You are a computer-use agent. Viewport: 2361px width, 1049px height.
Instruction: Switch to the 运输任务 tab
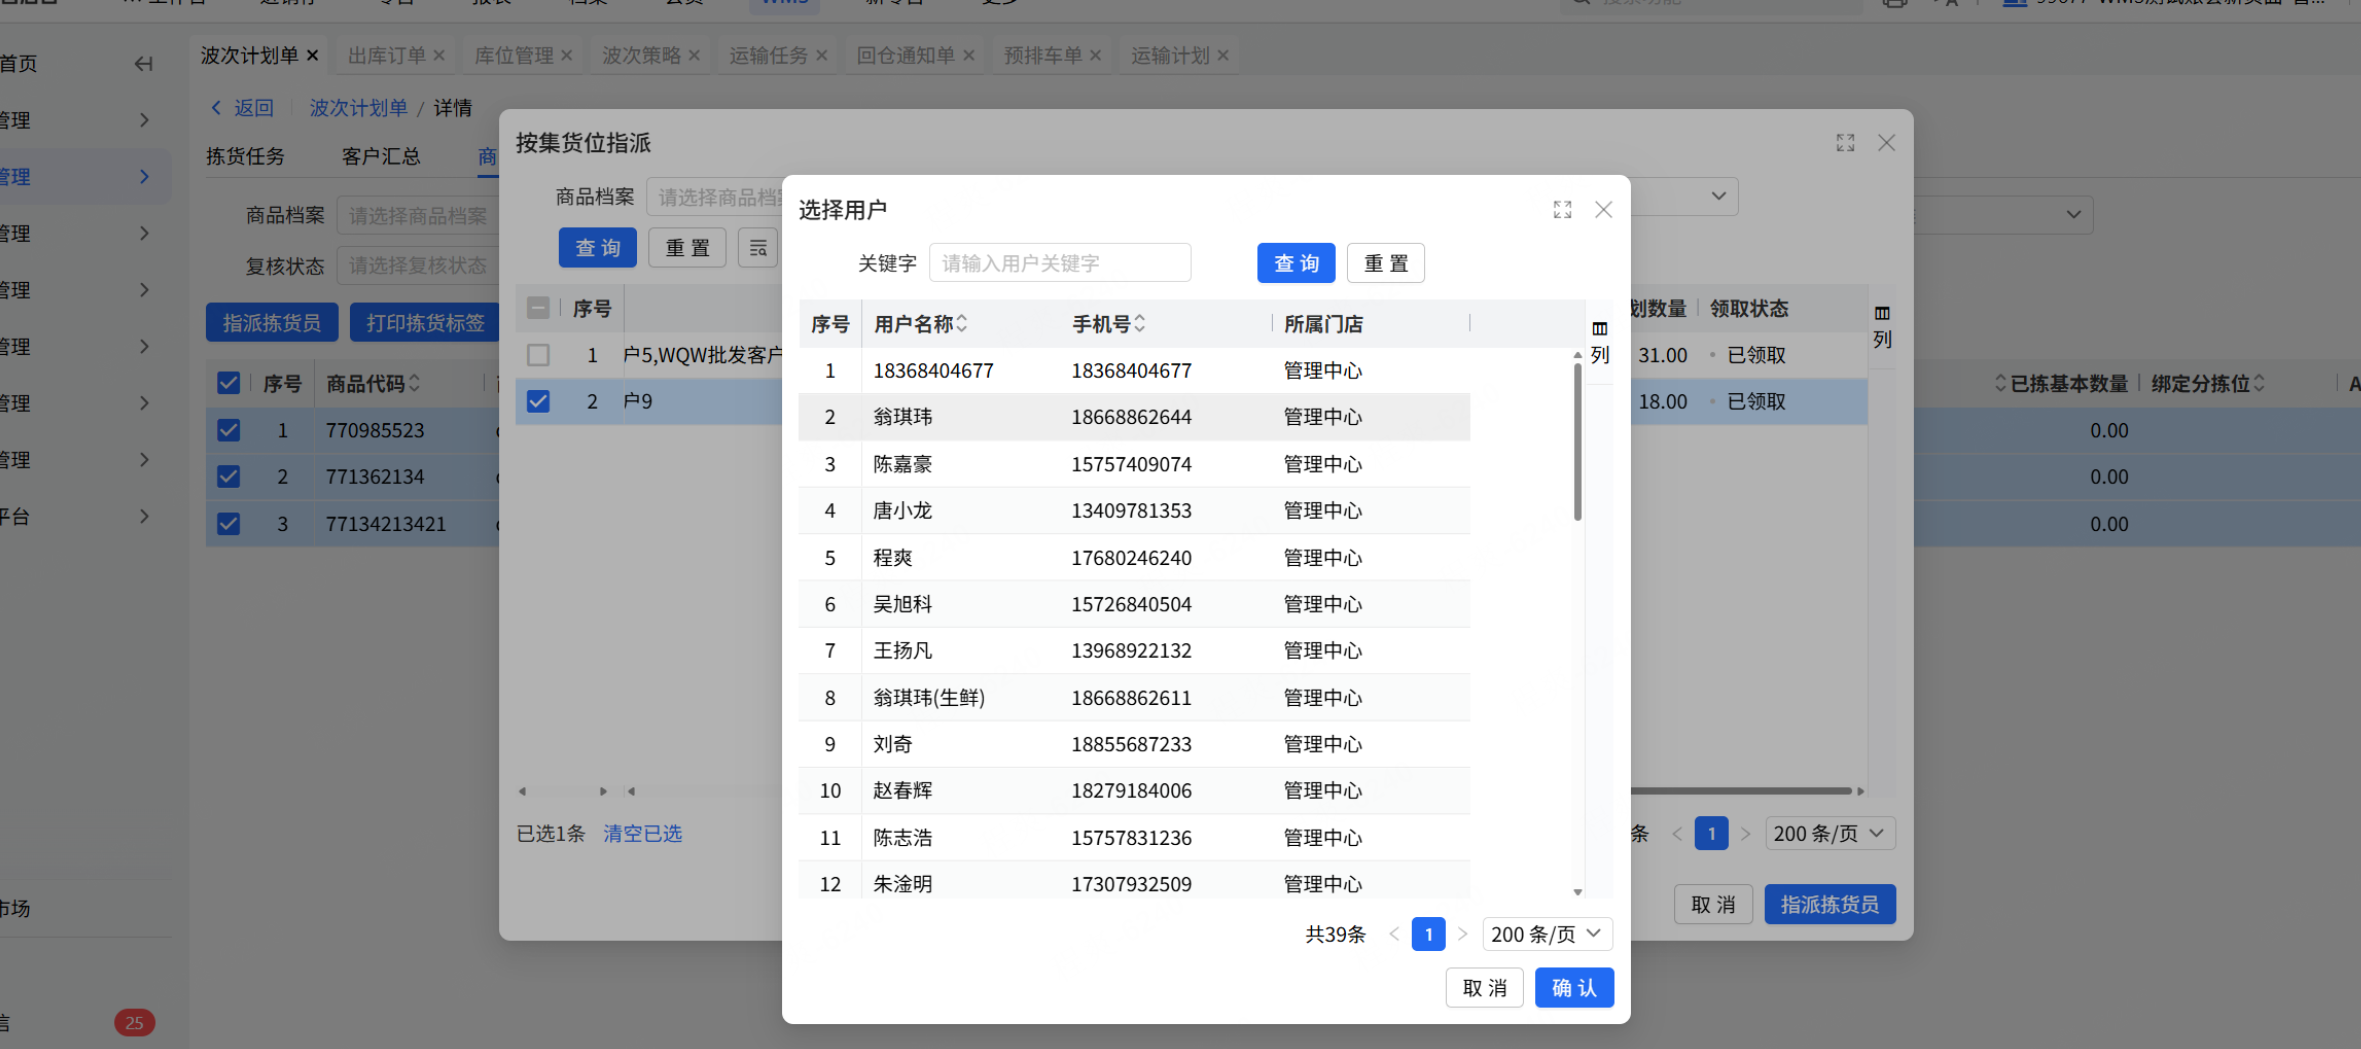[x=769, y=56]
